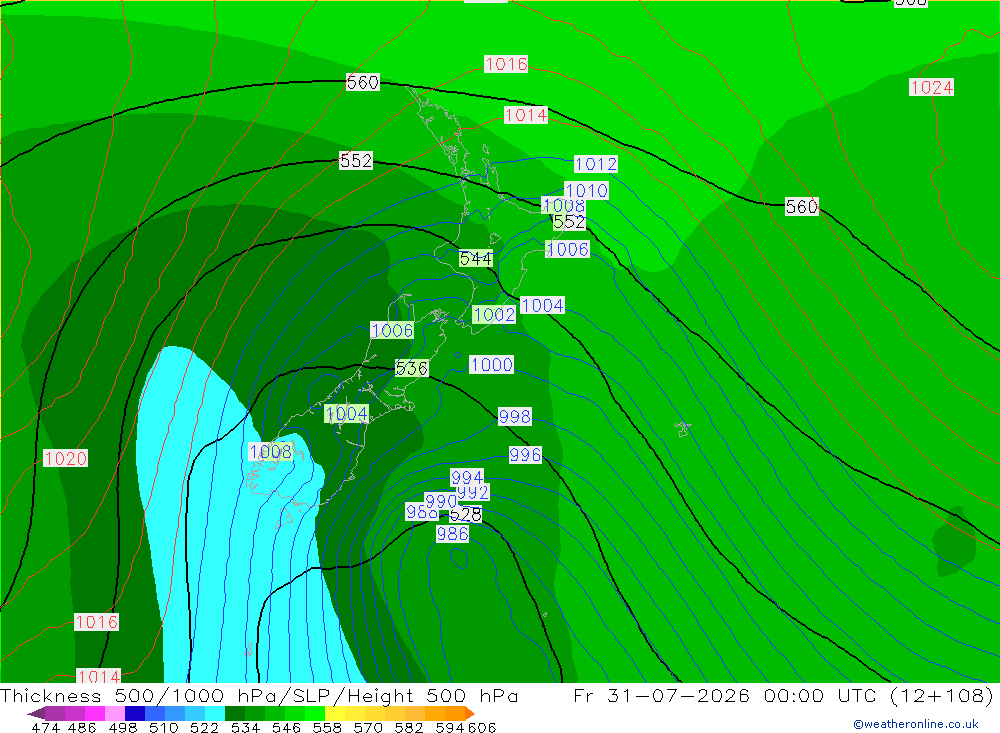Click the blue 986 isobar label
Screen dimensions: 1000x733
(x=453, y=533)
